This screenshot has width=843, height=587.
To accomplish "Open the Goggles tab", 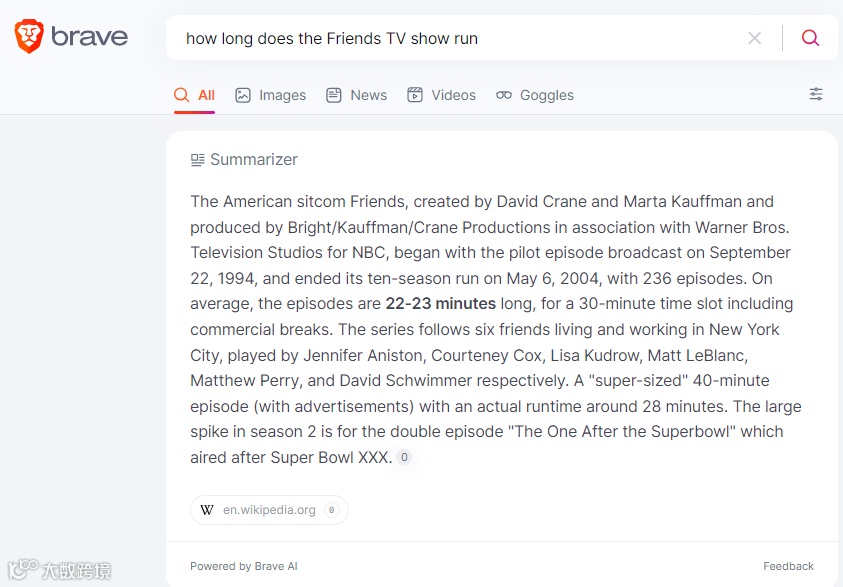I will [x=535, y=95].
